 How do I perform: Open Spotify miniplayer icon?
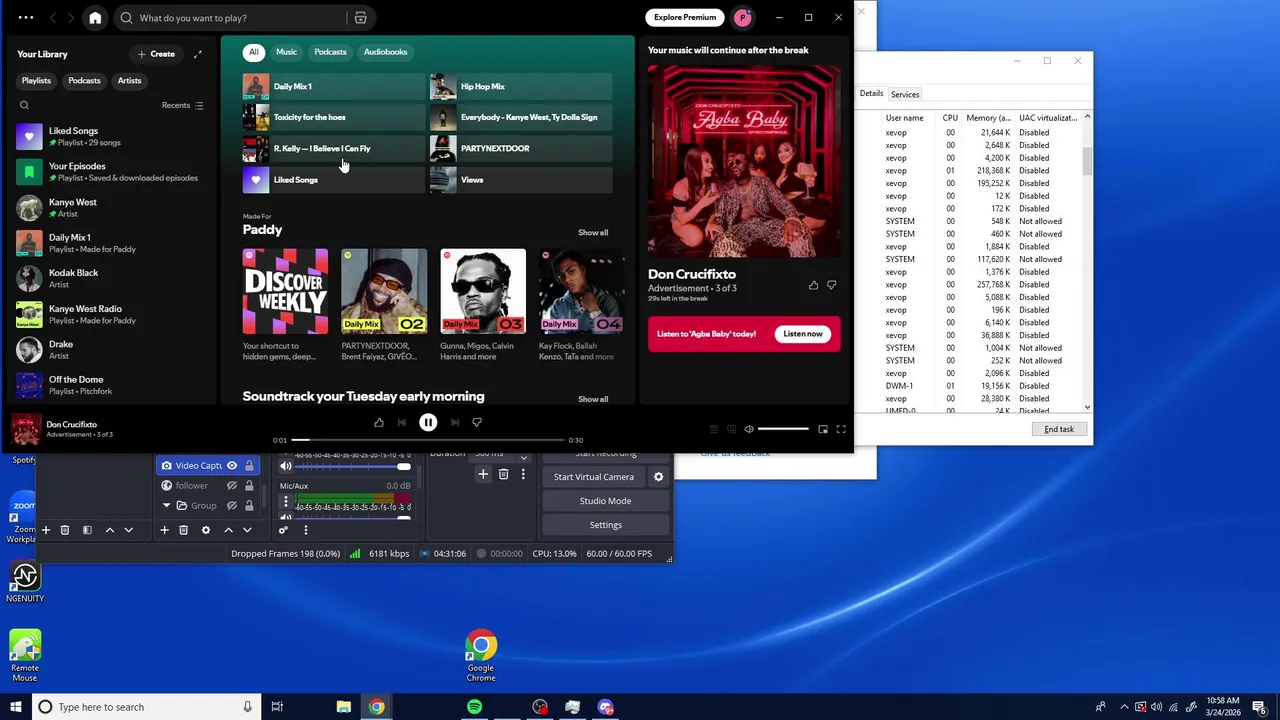(x=823, y=429)
